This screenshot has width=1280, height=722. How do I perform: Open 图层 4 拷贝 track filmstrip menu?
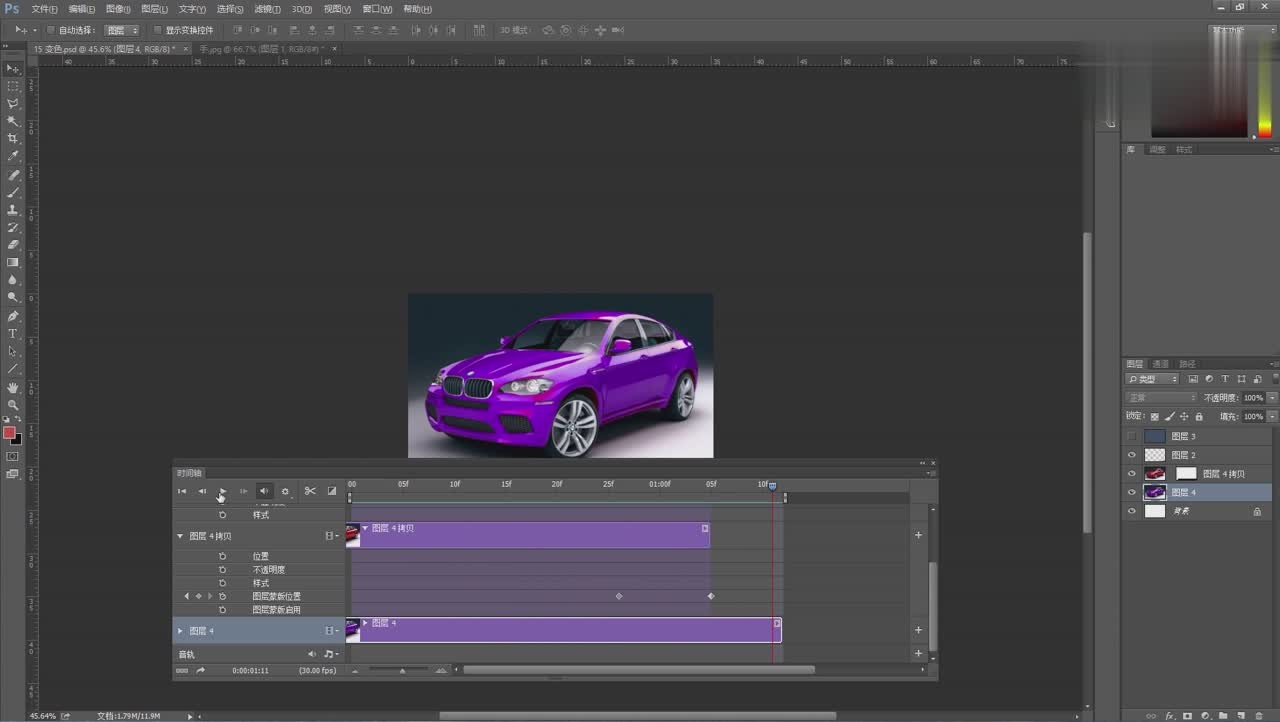click(x=331, y=536)
